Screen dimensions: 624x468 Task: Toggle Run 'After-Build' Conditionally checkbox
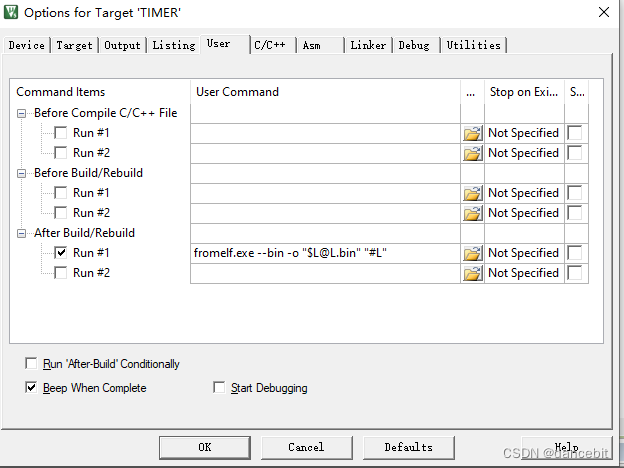(31, 363)
